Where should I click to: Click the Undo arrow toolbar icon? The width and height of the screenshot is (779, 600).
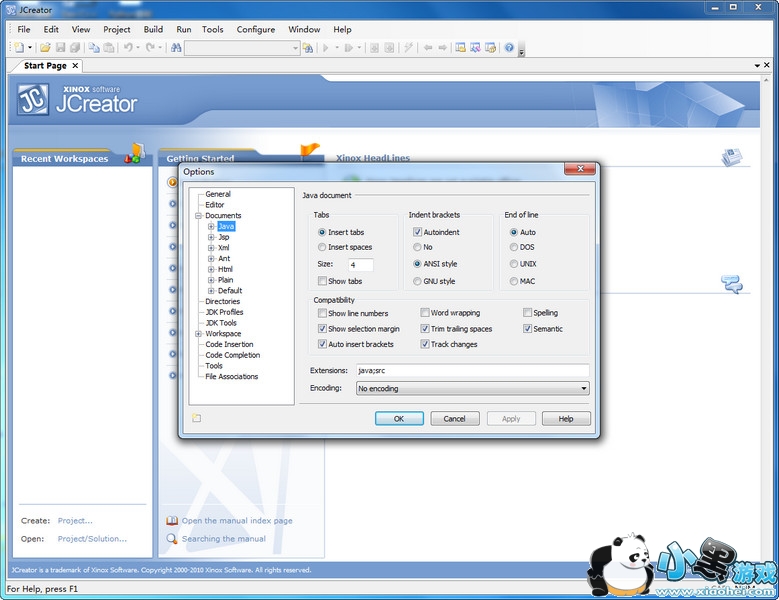pyautogui.click(x=128, y=48)
